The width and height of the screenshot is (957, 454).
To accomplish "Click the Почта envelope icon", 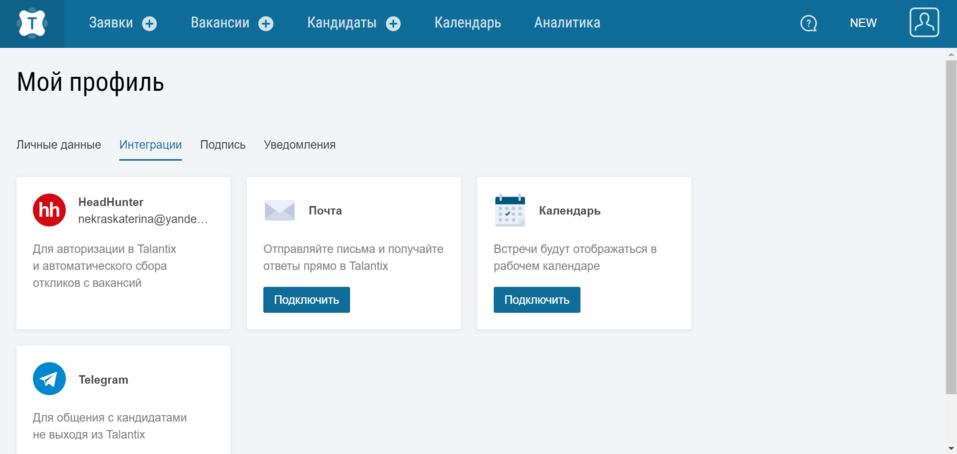I will [280, 210].
